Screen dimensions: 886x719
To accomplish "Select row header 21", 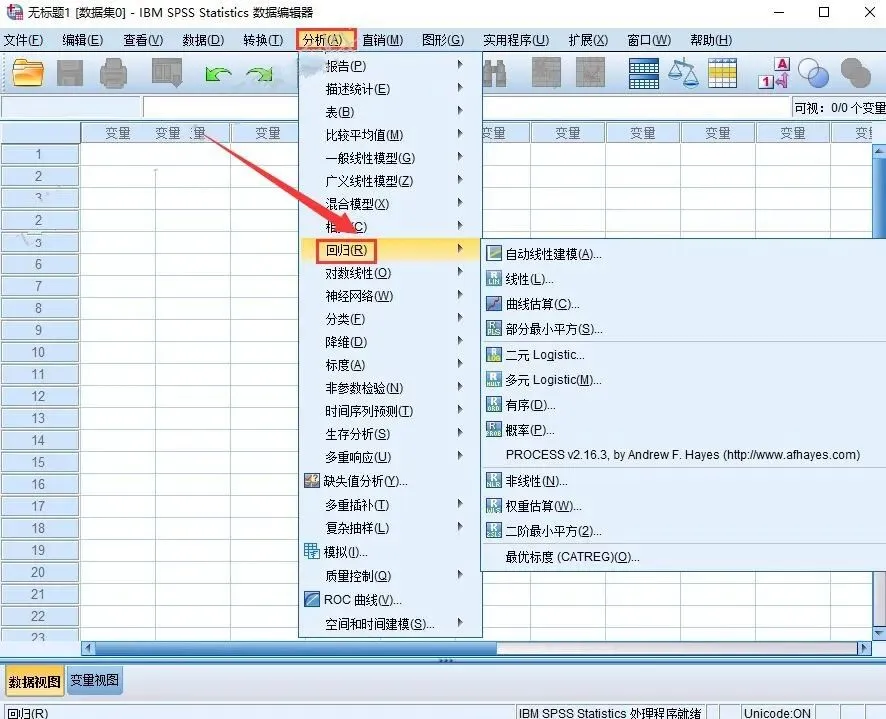I will click(39, 594).
